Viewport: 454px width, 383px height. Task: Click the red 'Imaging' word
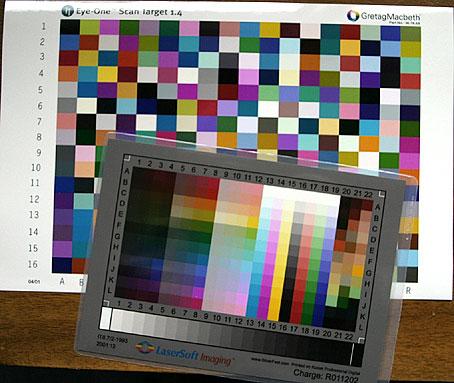216,359
